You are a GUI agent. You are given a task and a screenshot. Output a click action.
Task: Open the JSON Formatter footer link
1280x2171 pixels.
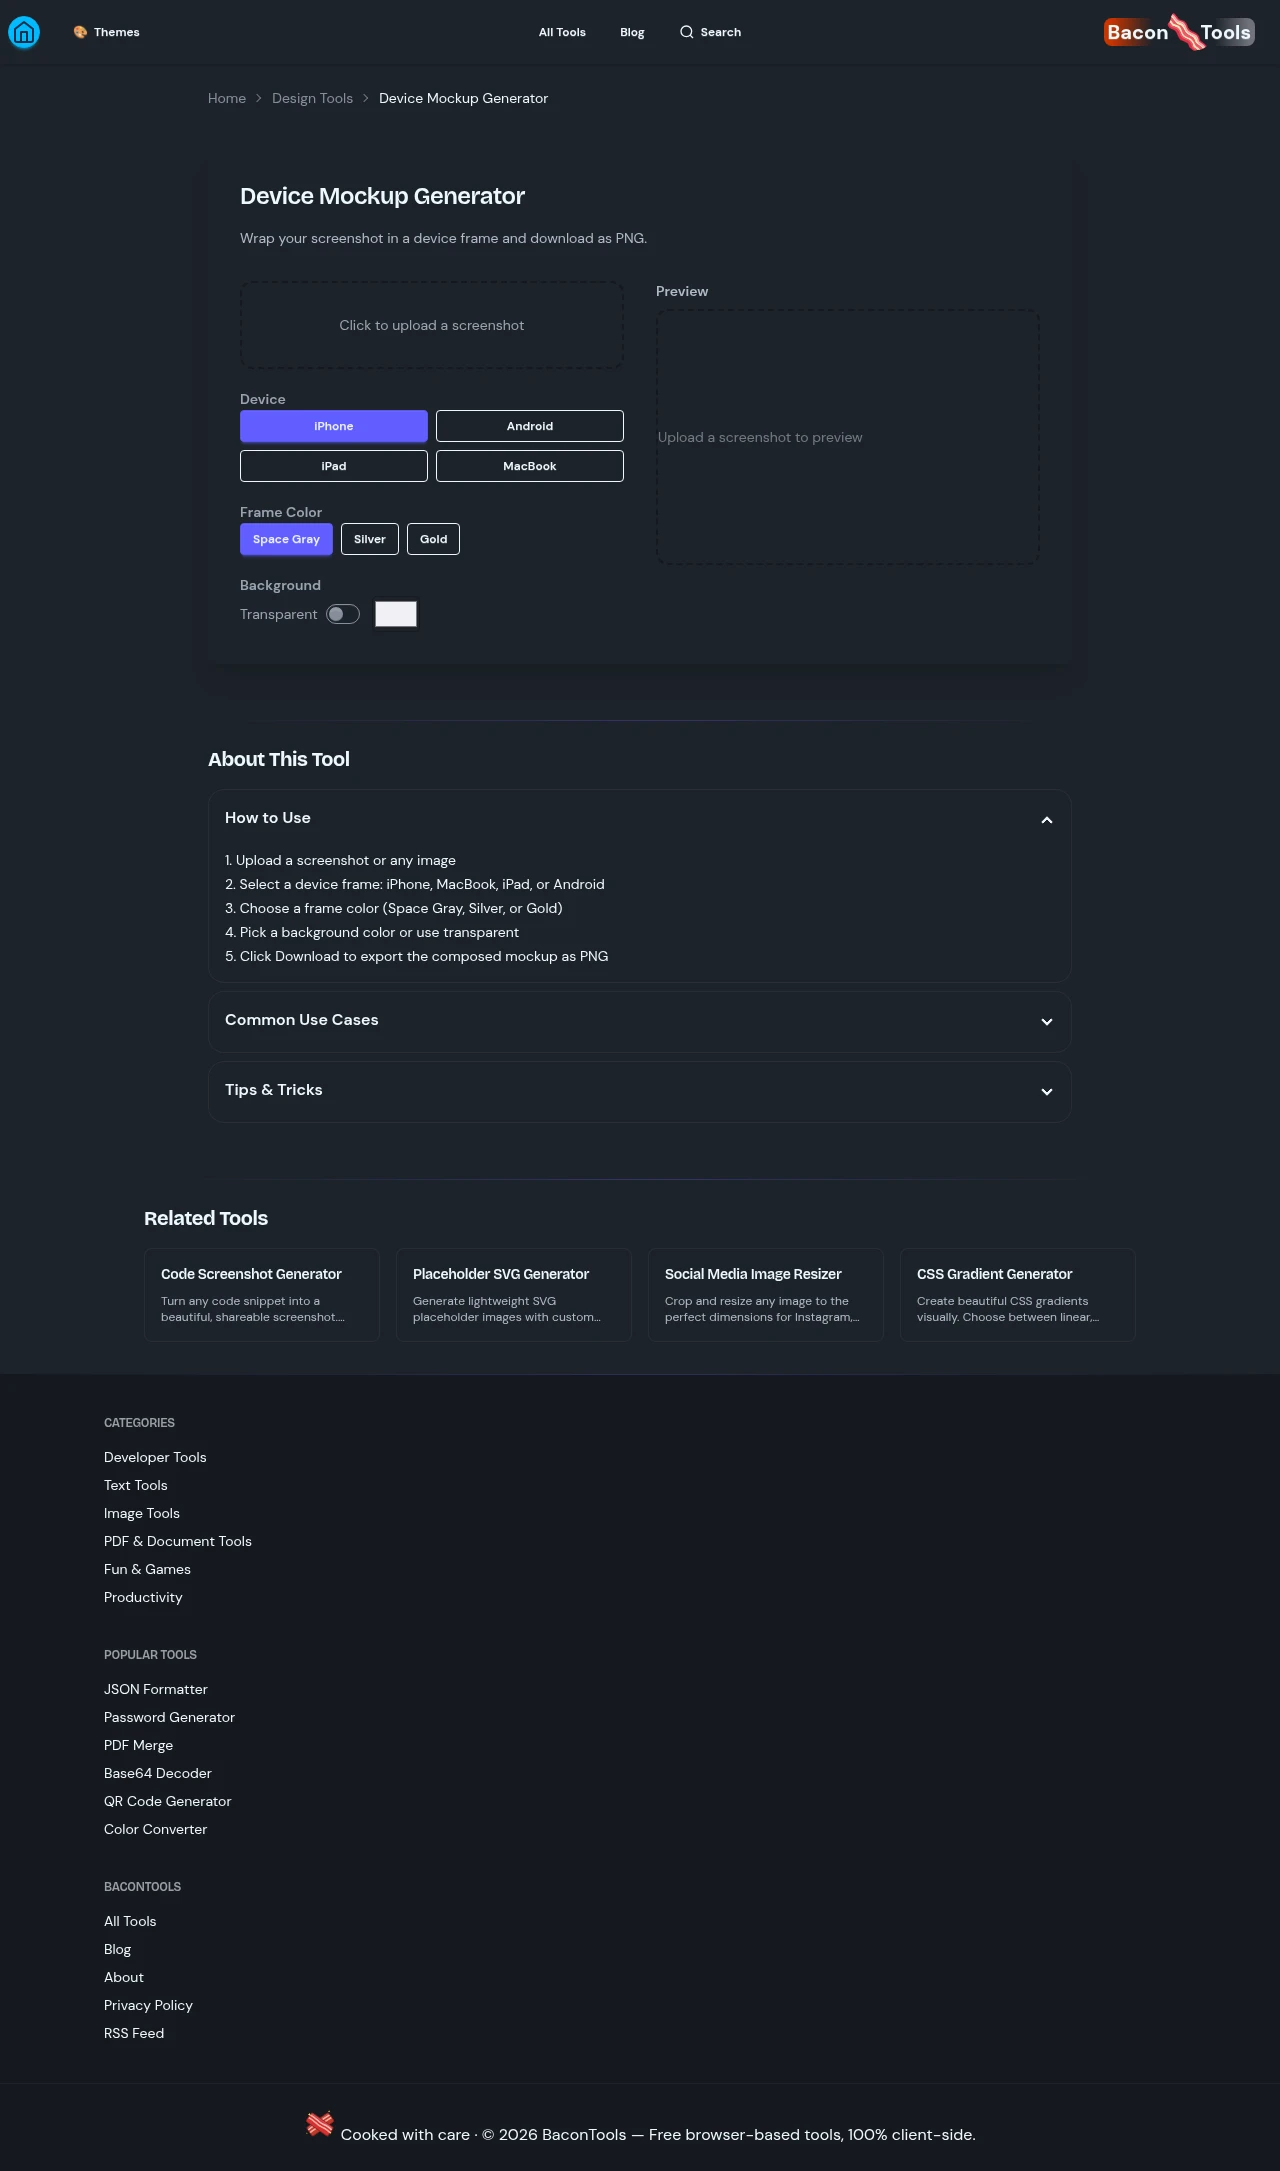click(x=156, y=1689)
